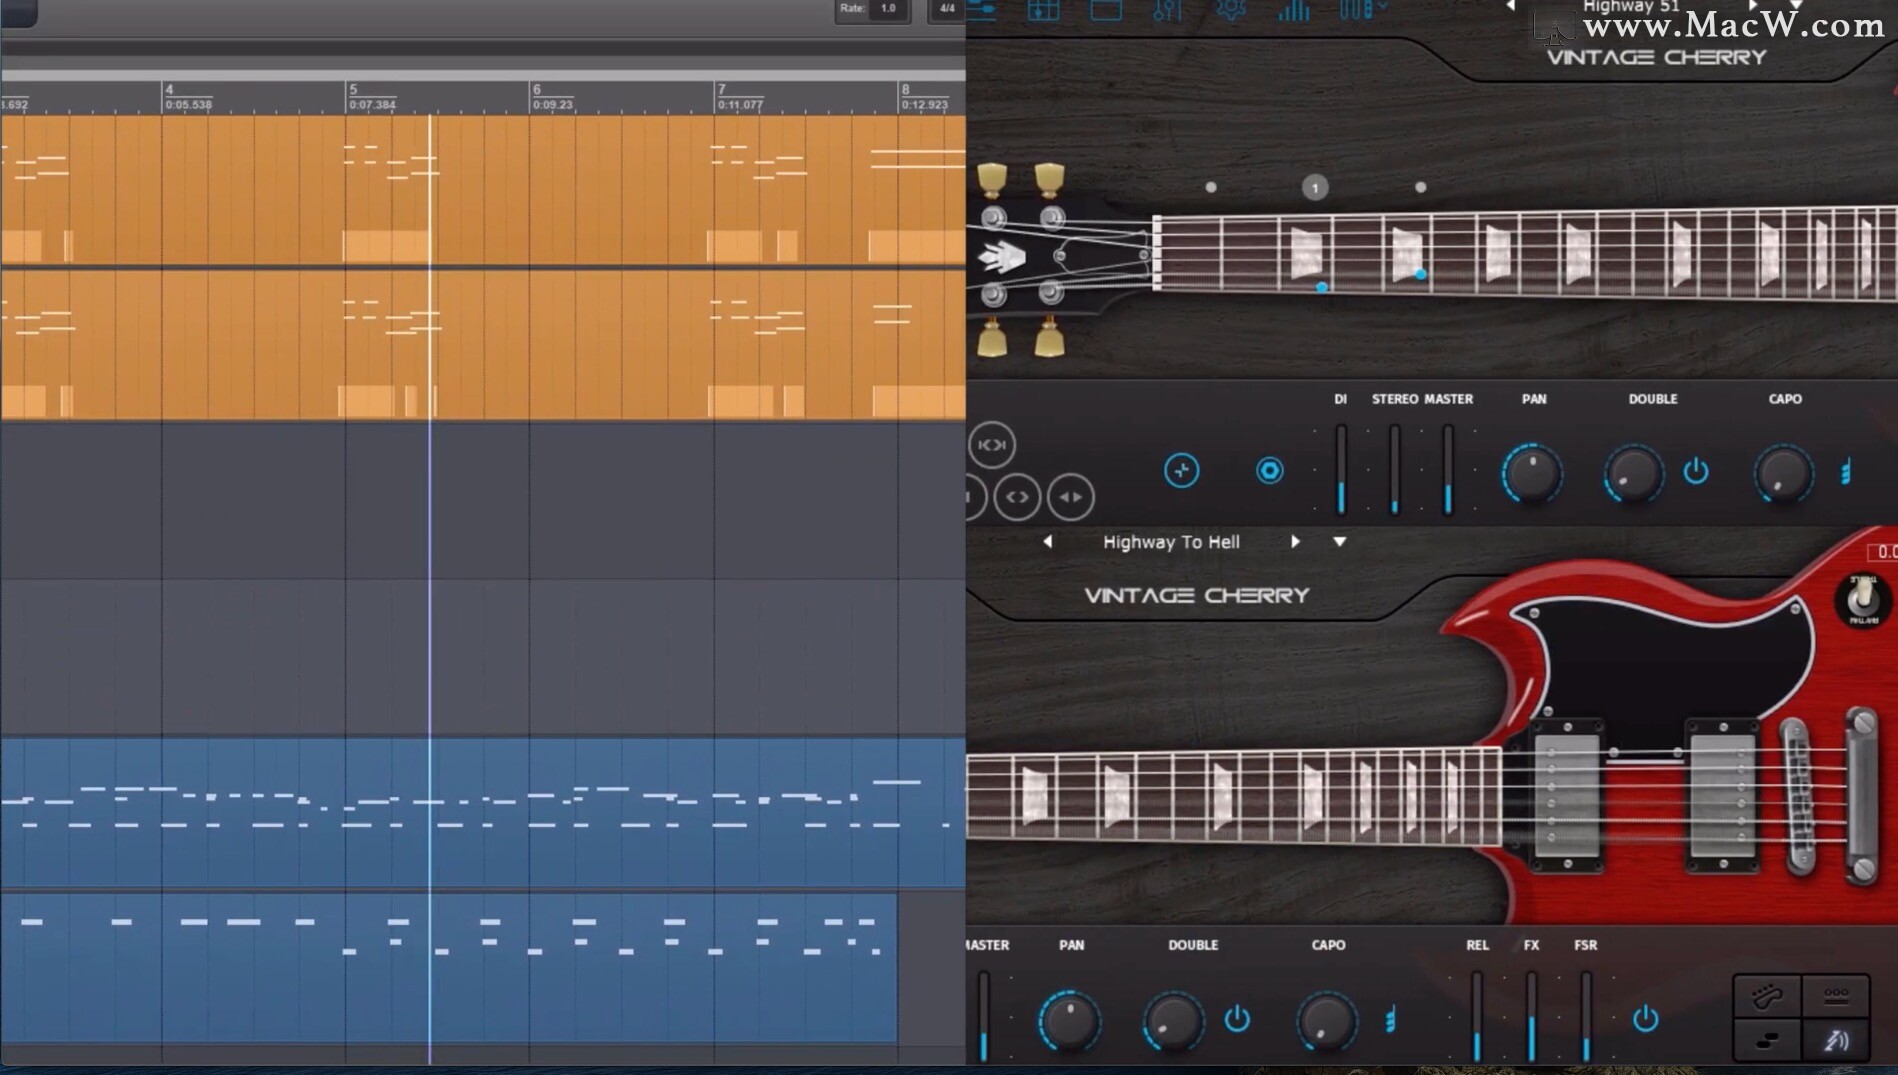
Task: Select the next preset after Highway To Hell
Action: click(x=1295, y=541)
